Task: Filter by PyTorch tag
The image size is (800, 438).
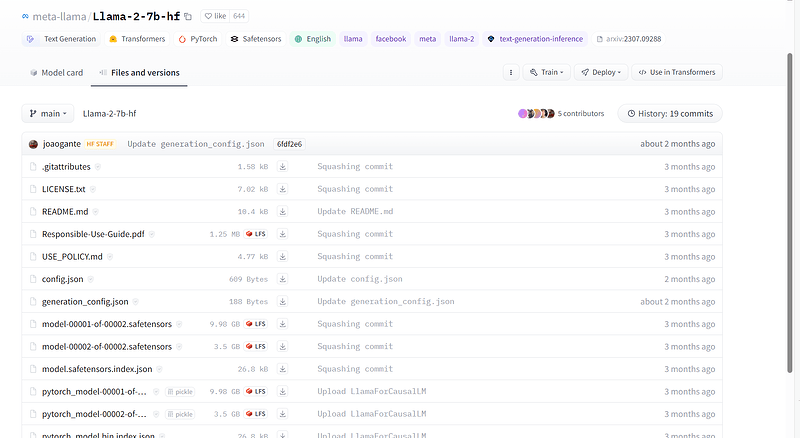Action: pos(197,39)
